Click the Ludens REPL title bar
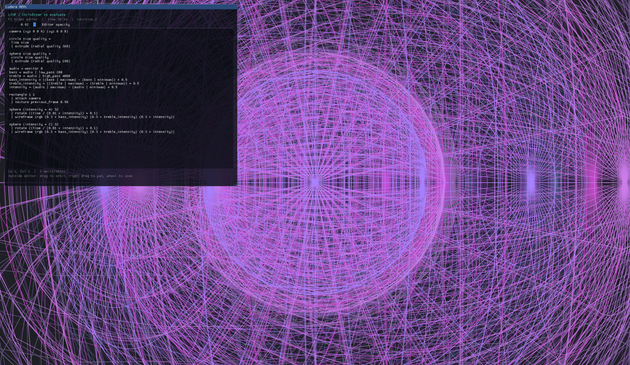This screenshot has width=630, height=365. 121,7
